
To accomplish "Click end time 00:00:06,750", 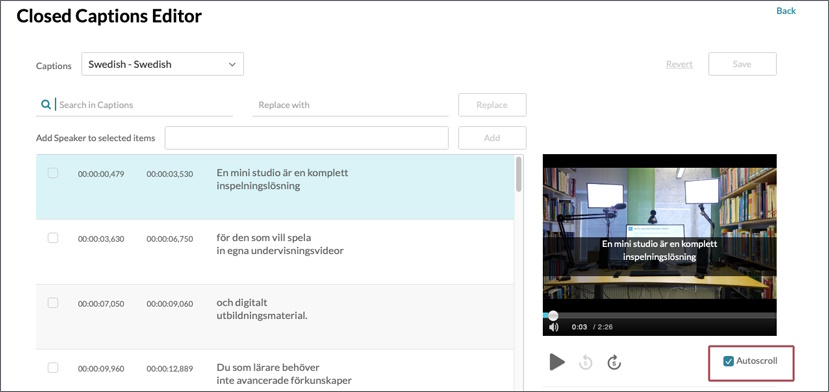I will (x=170, y=239).
